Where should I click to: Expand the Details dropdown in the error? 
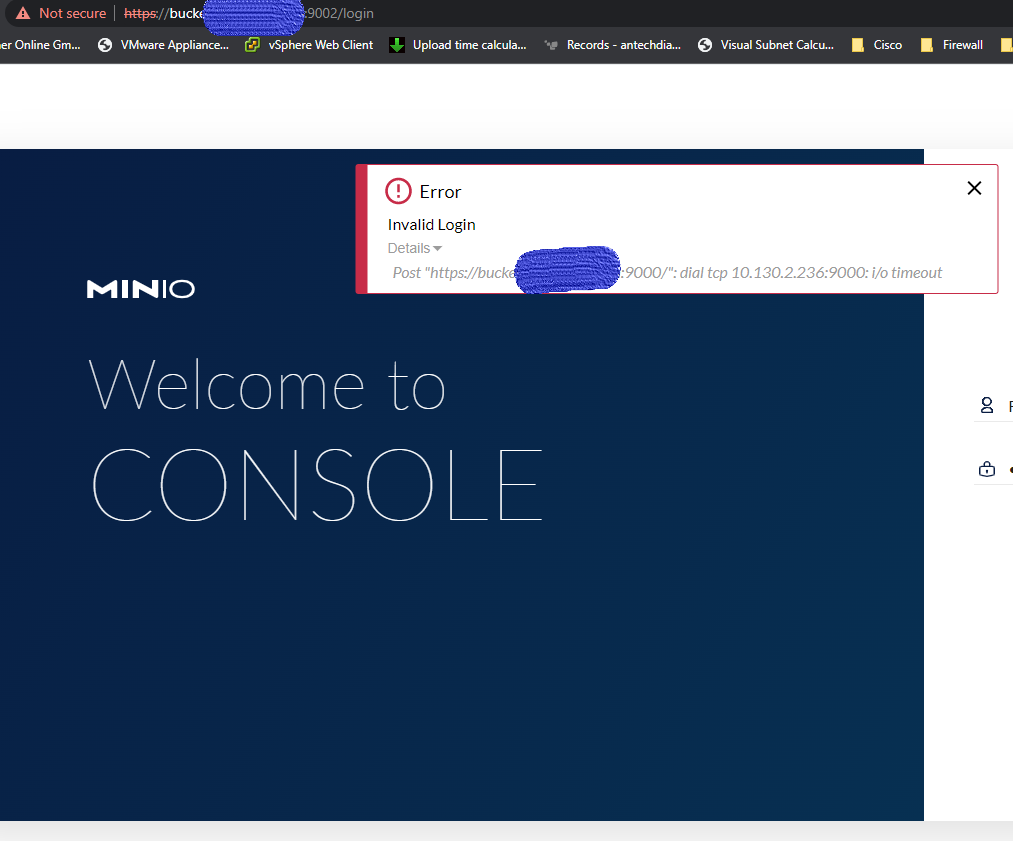(x=414, y=248)
